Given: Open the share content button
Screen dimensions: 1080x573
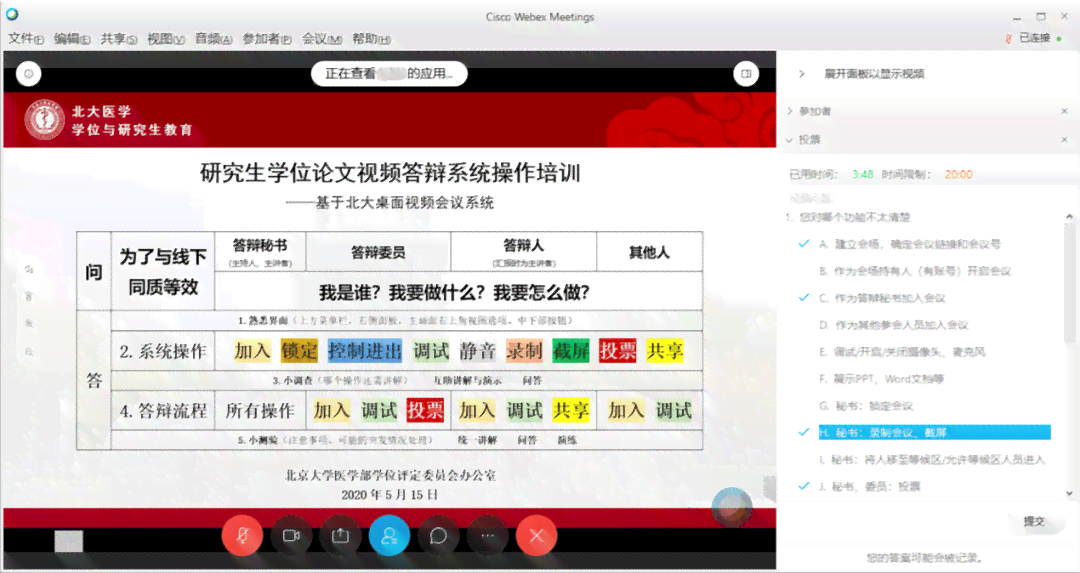Looking at the screenshot, I should coord(340,535).
